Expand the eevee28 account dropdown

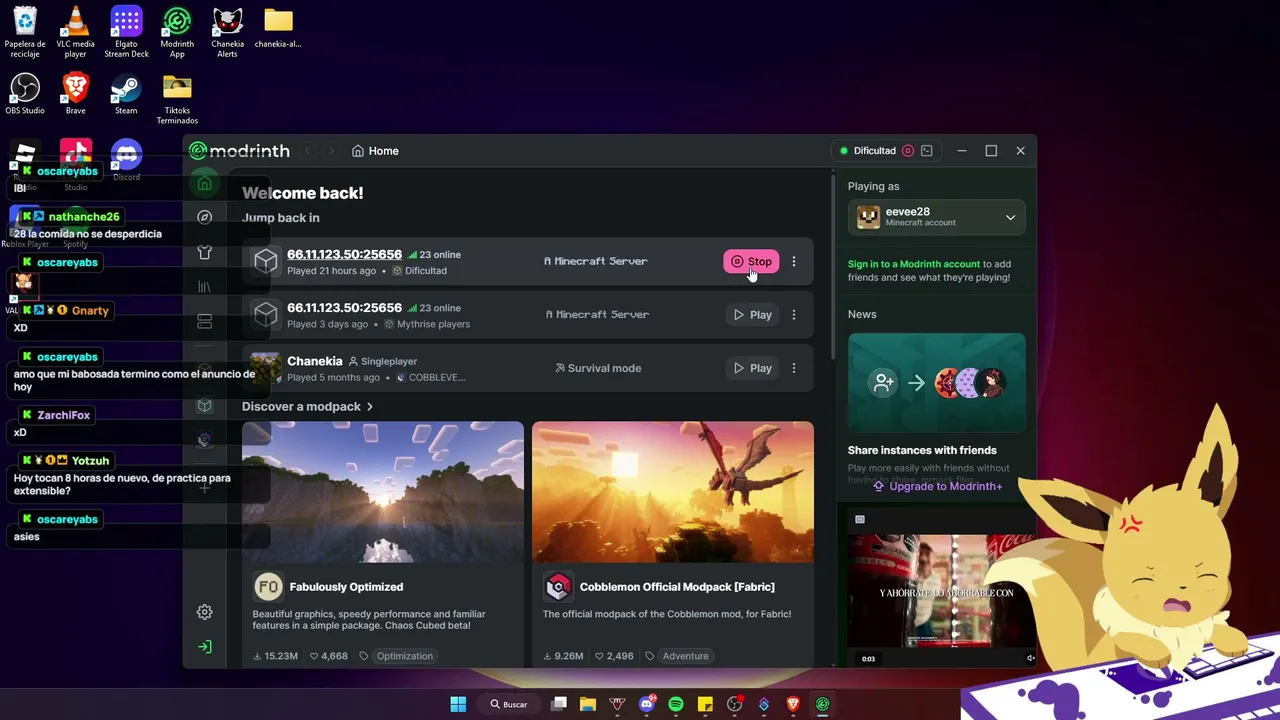click(936, 217)
